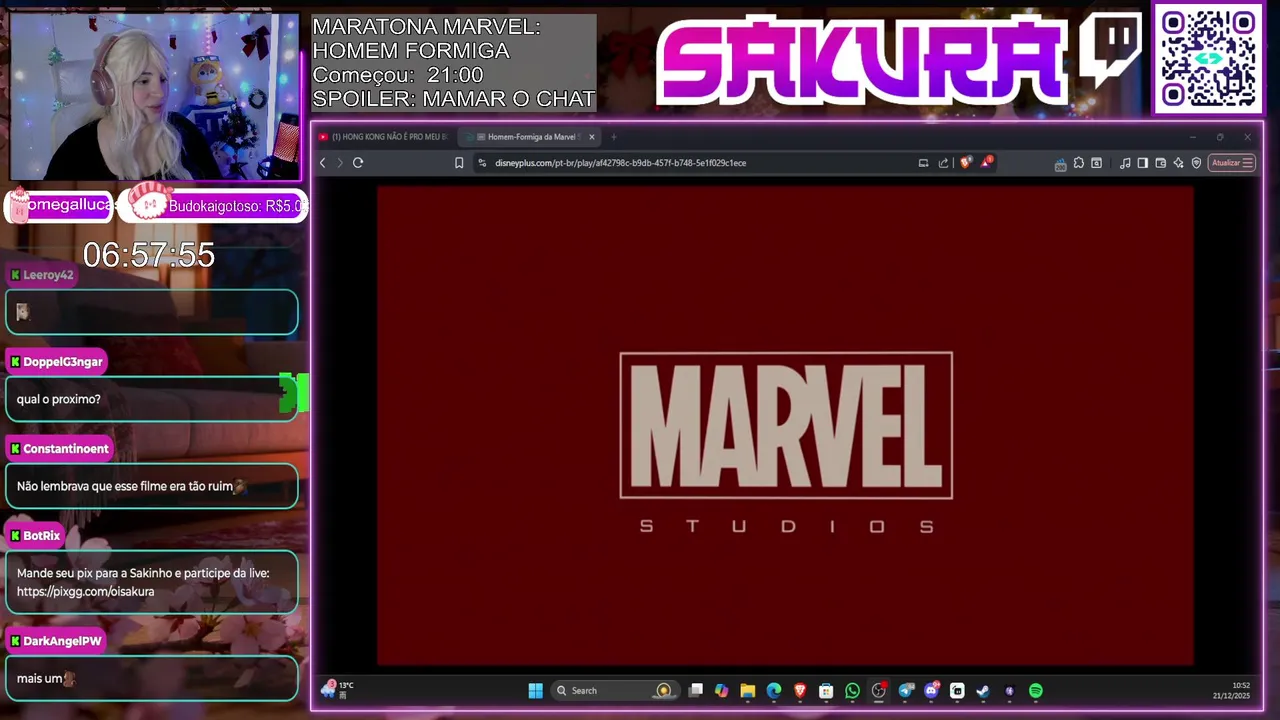The width and height of the screenshot is (1280, 720).
Task: Click the browser forward arrow
Action: (340, 163)
